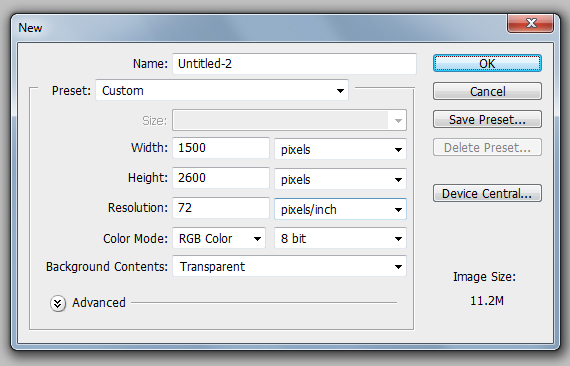Click the Height value field 2600
This screenshot has height=366, width=570.
pyautogui.click(x=221, y=178)
